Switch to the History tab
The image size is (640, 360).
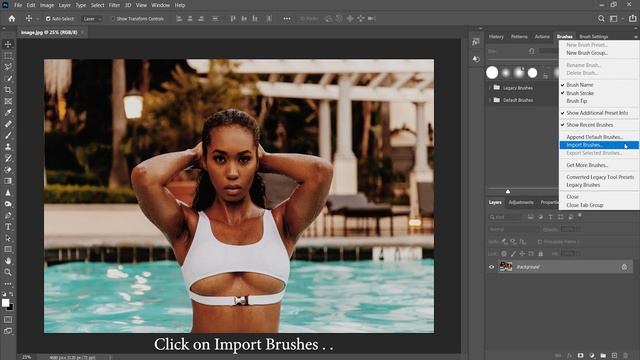496,37
